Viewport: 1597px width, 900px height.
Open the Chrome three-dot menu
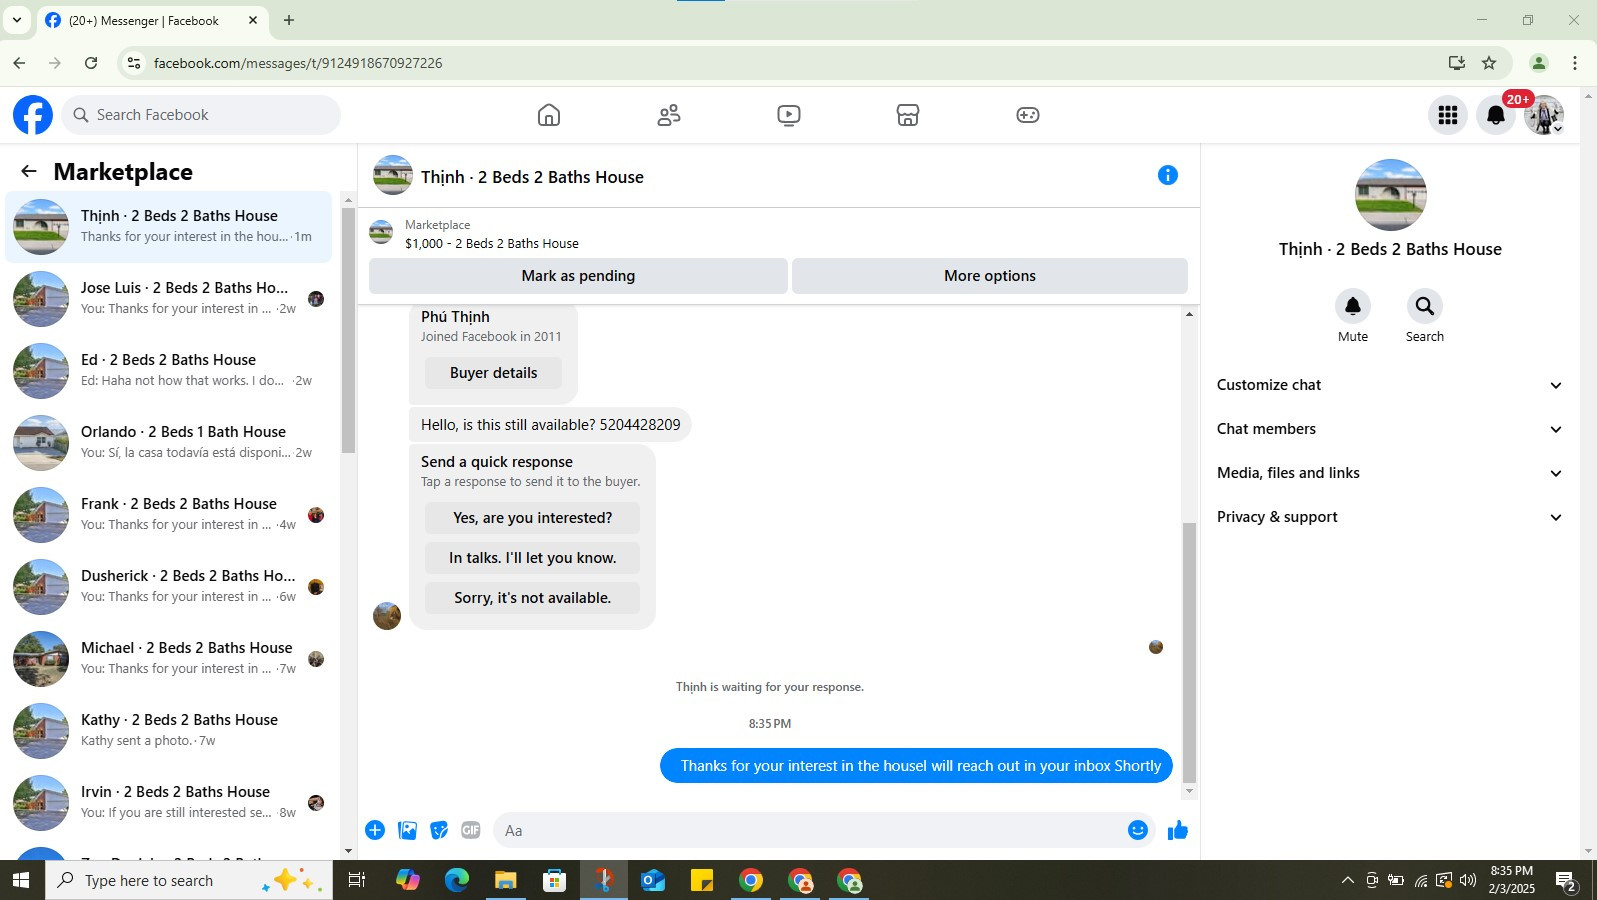pyautogui.click(x=1574, y=63)
